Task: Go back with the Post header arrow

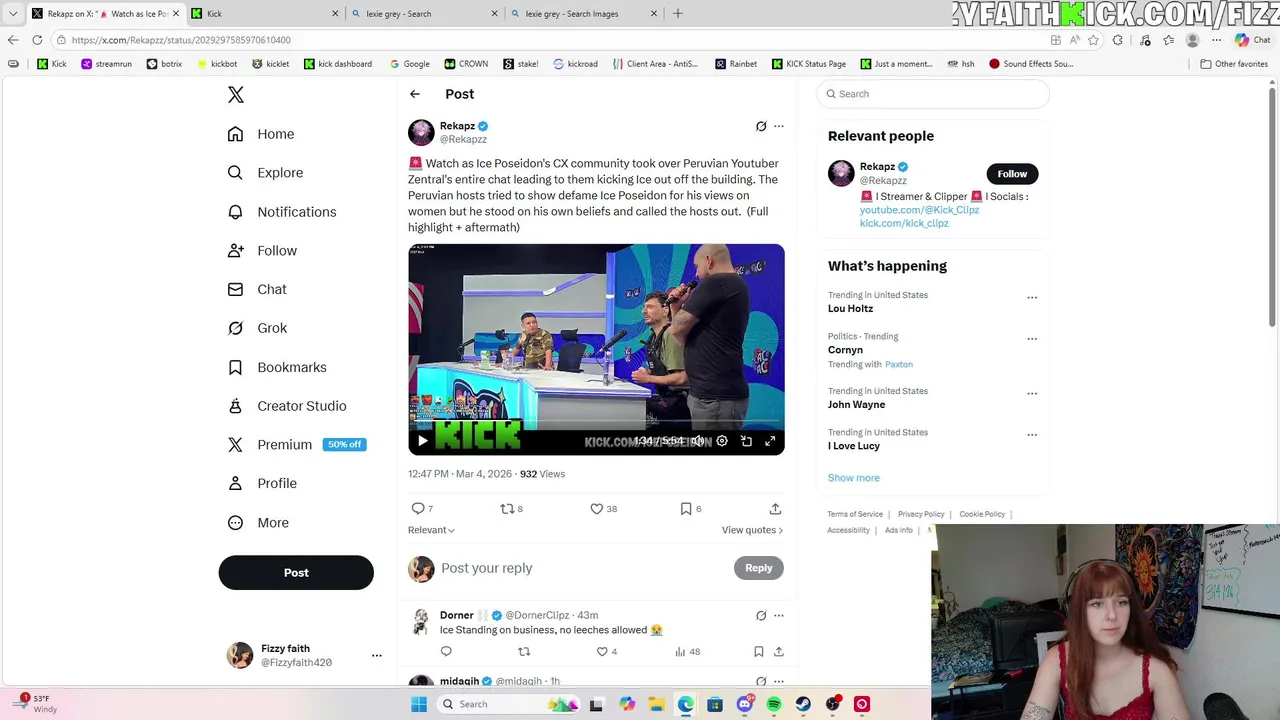Action: pos(415,94)
